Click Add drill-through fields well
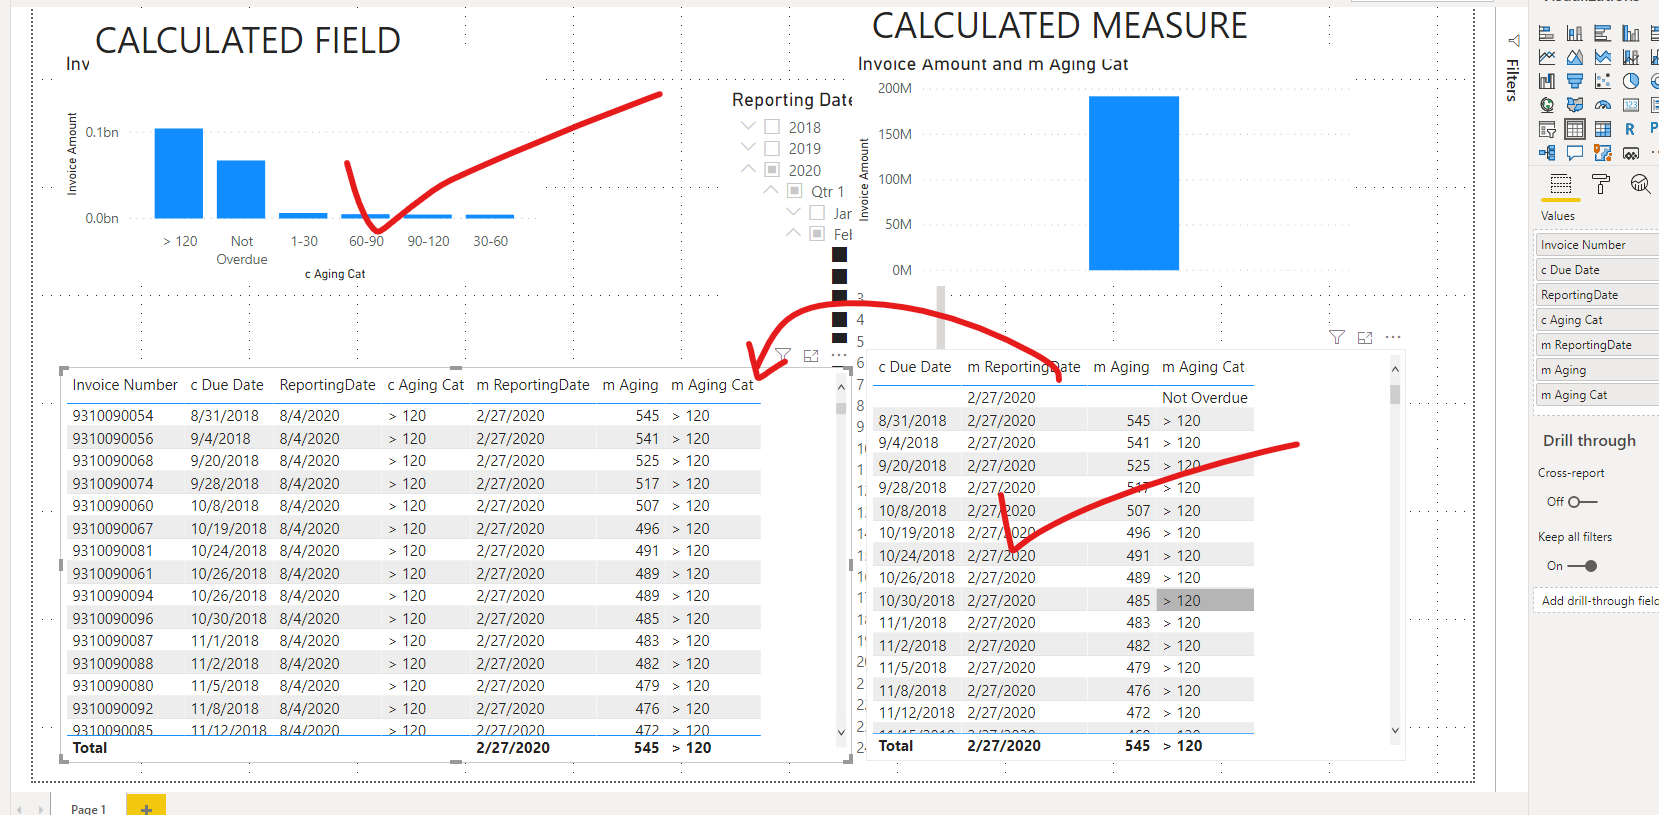1659x815 pixels. 1598,601
